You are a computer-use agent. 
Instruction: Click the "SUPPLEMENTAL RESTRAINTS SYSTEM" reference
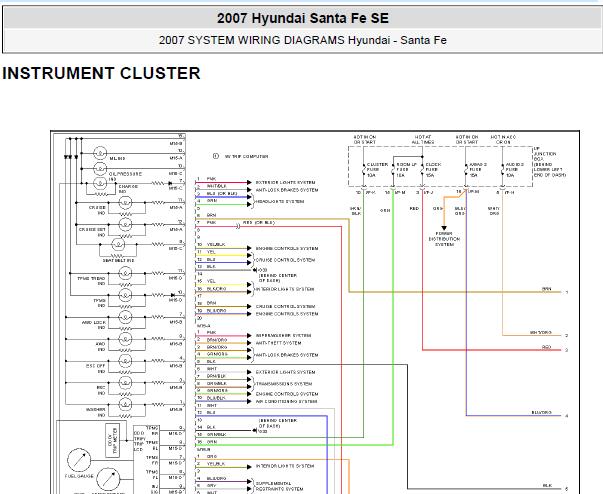(x=280, y=486)
